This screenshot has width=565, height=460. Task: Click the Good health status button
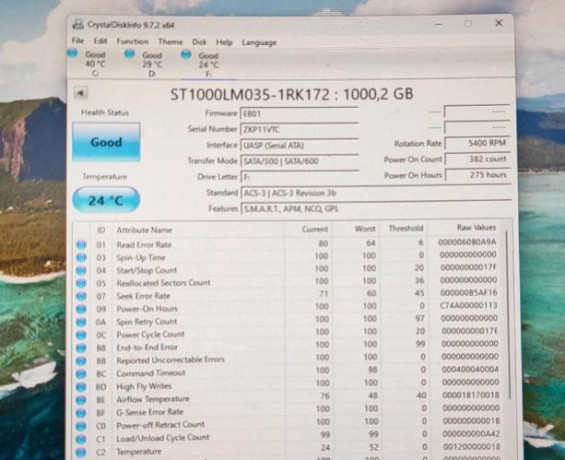click(106, 142)
